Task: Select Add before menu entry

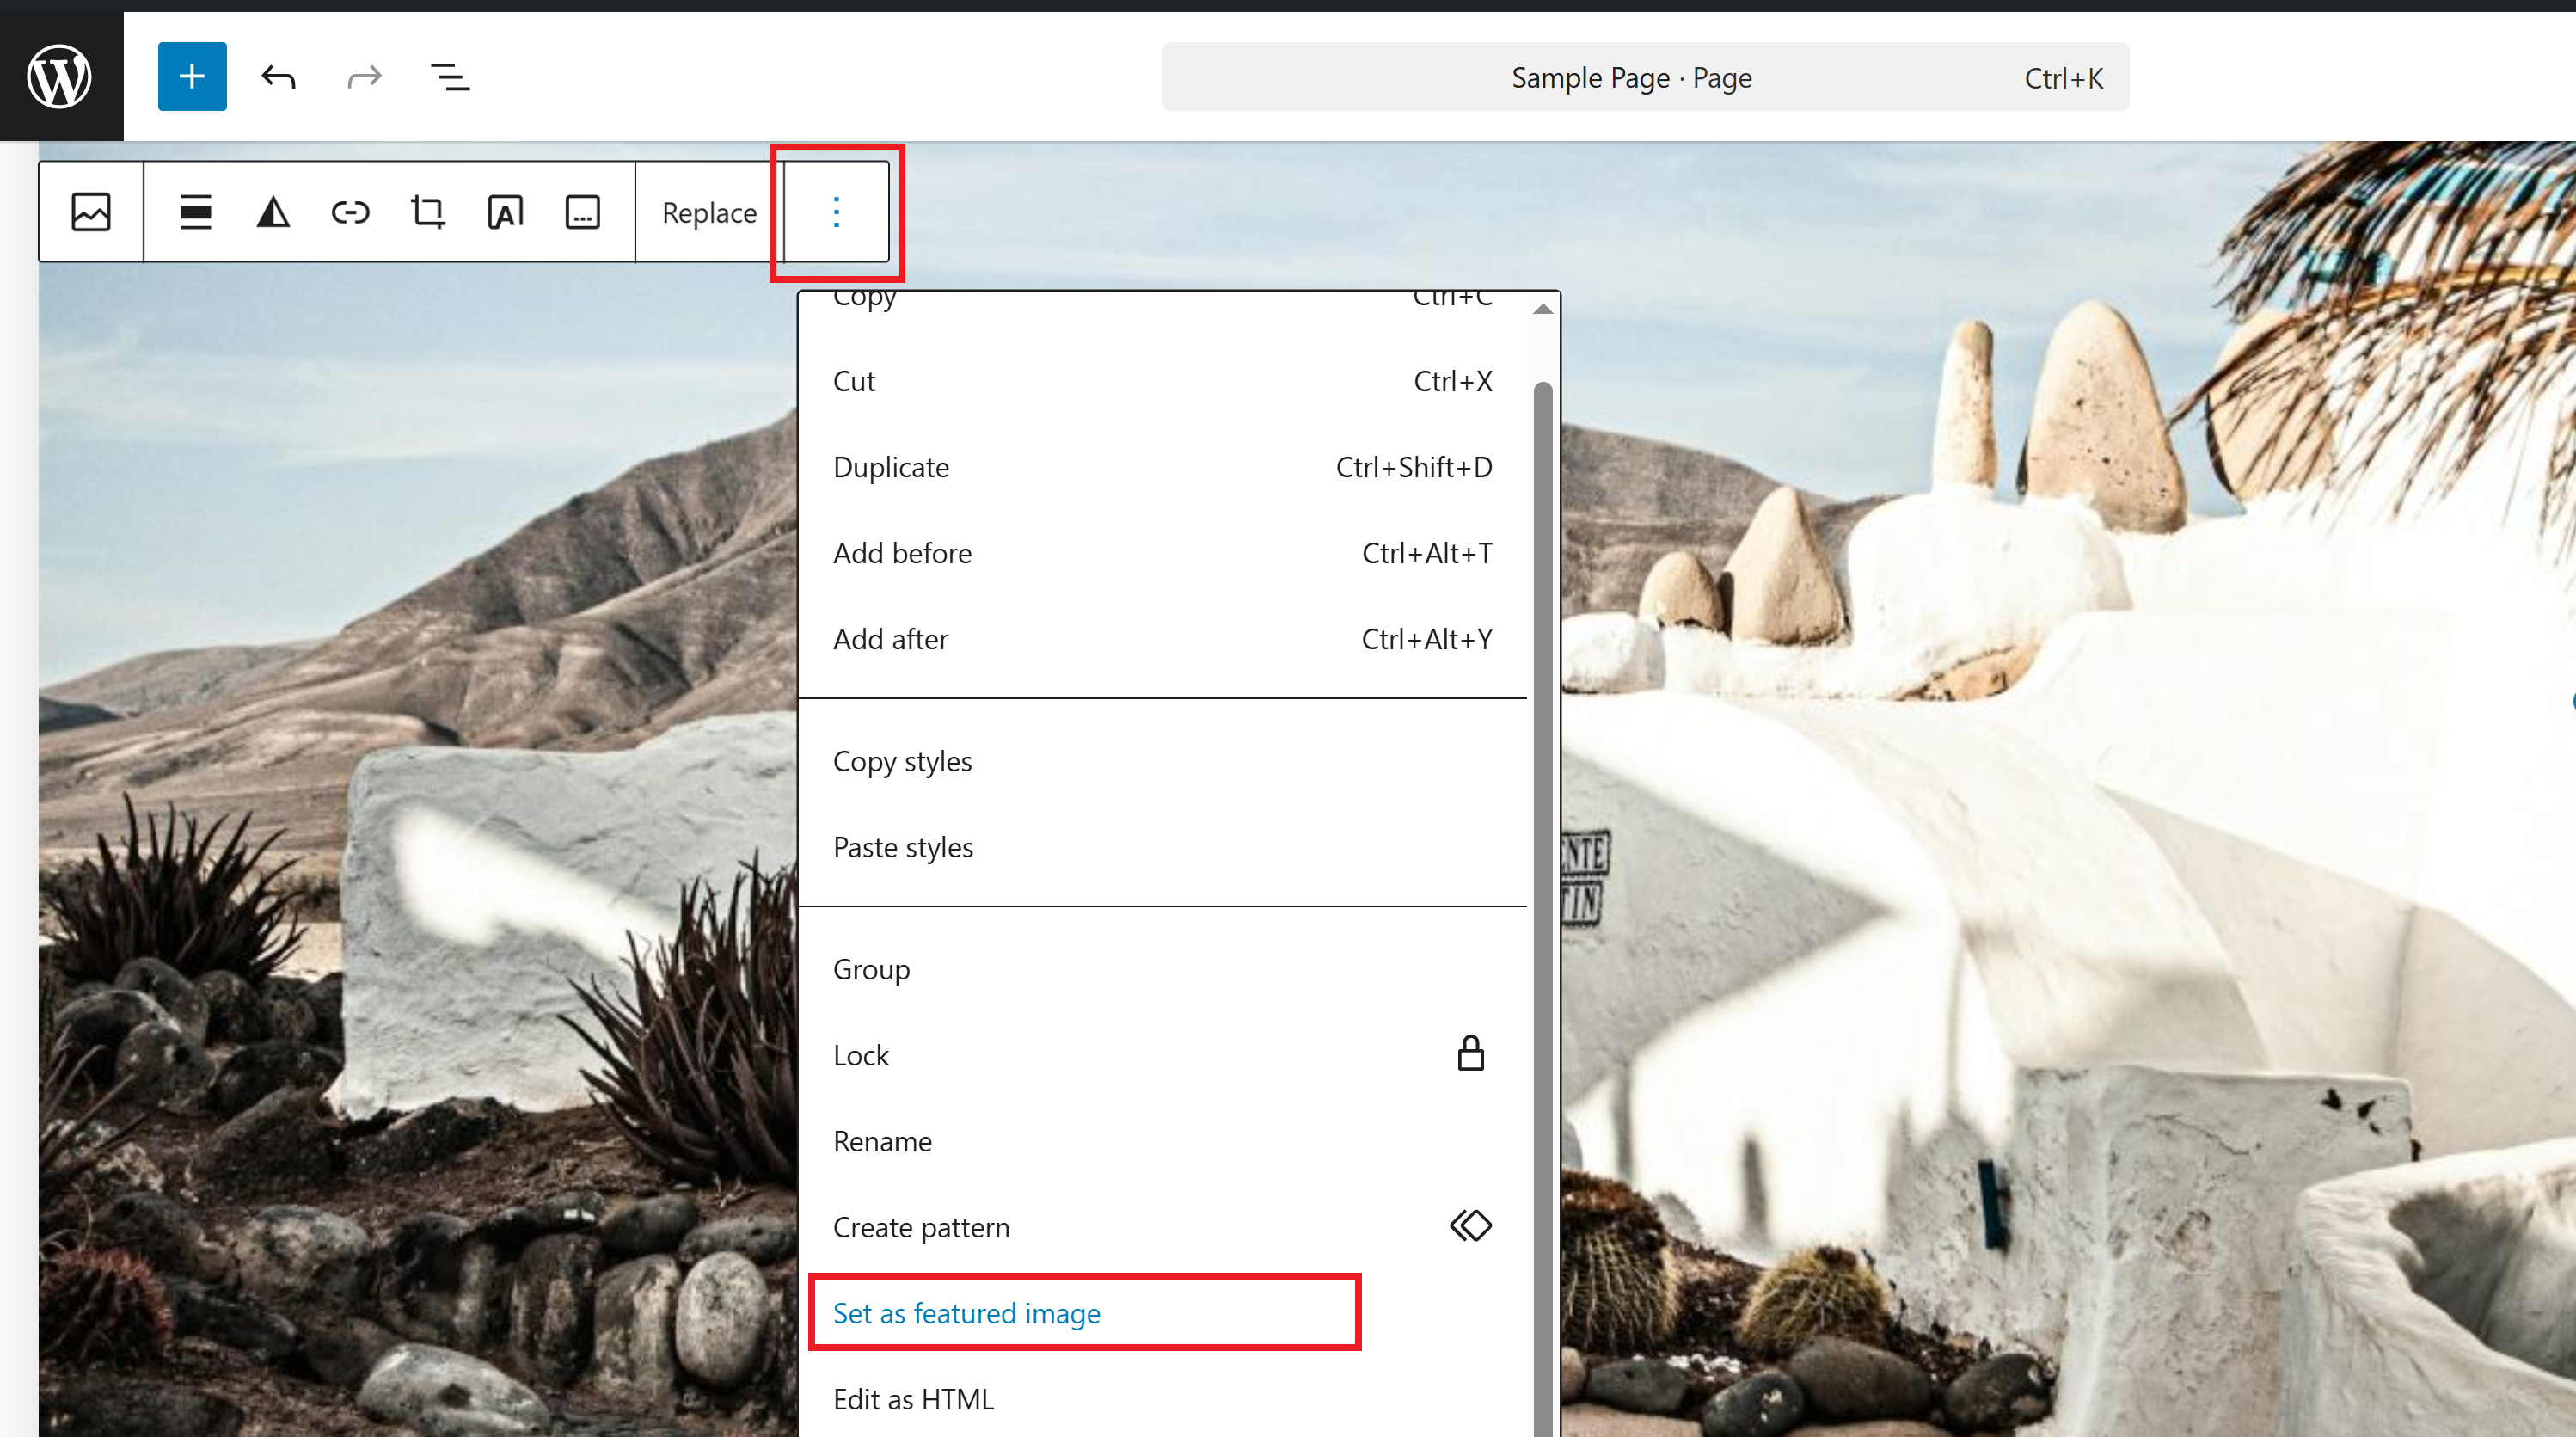Action: pyautogui.click(x=1162, y=553)
